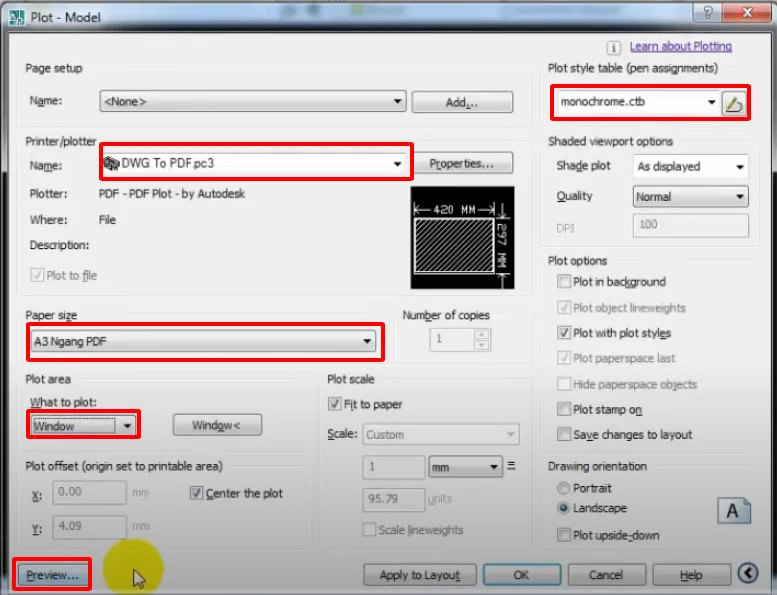This screenshot has width=777, height=595.
Task: Enable Save changes to layout checkbox
Action: pyautogui.click(x=563, y=434)
